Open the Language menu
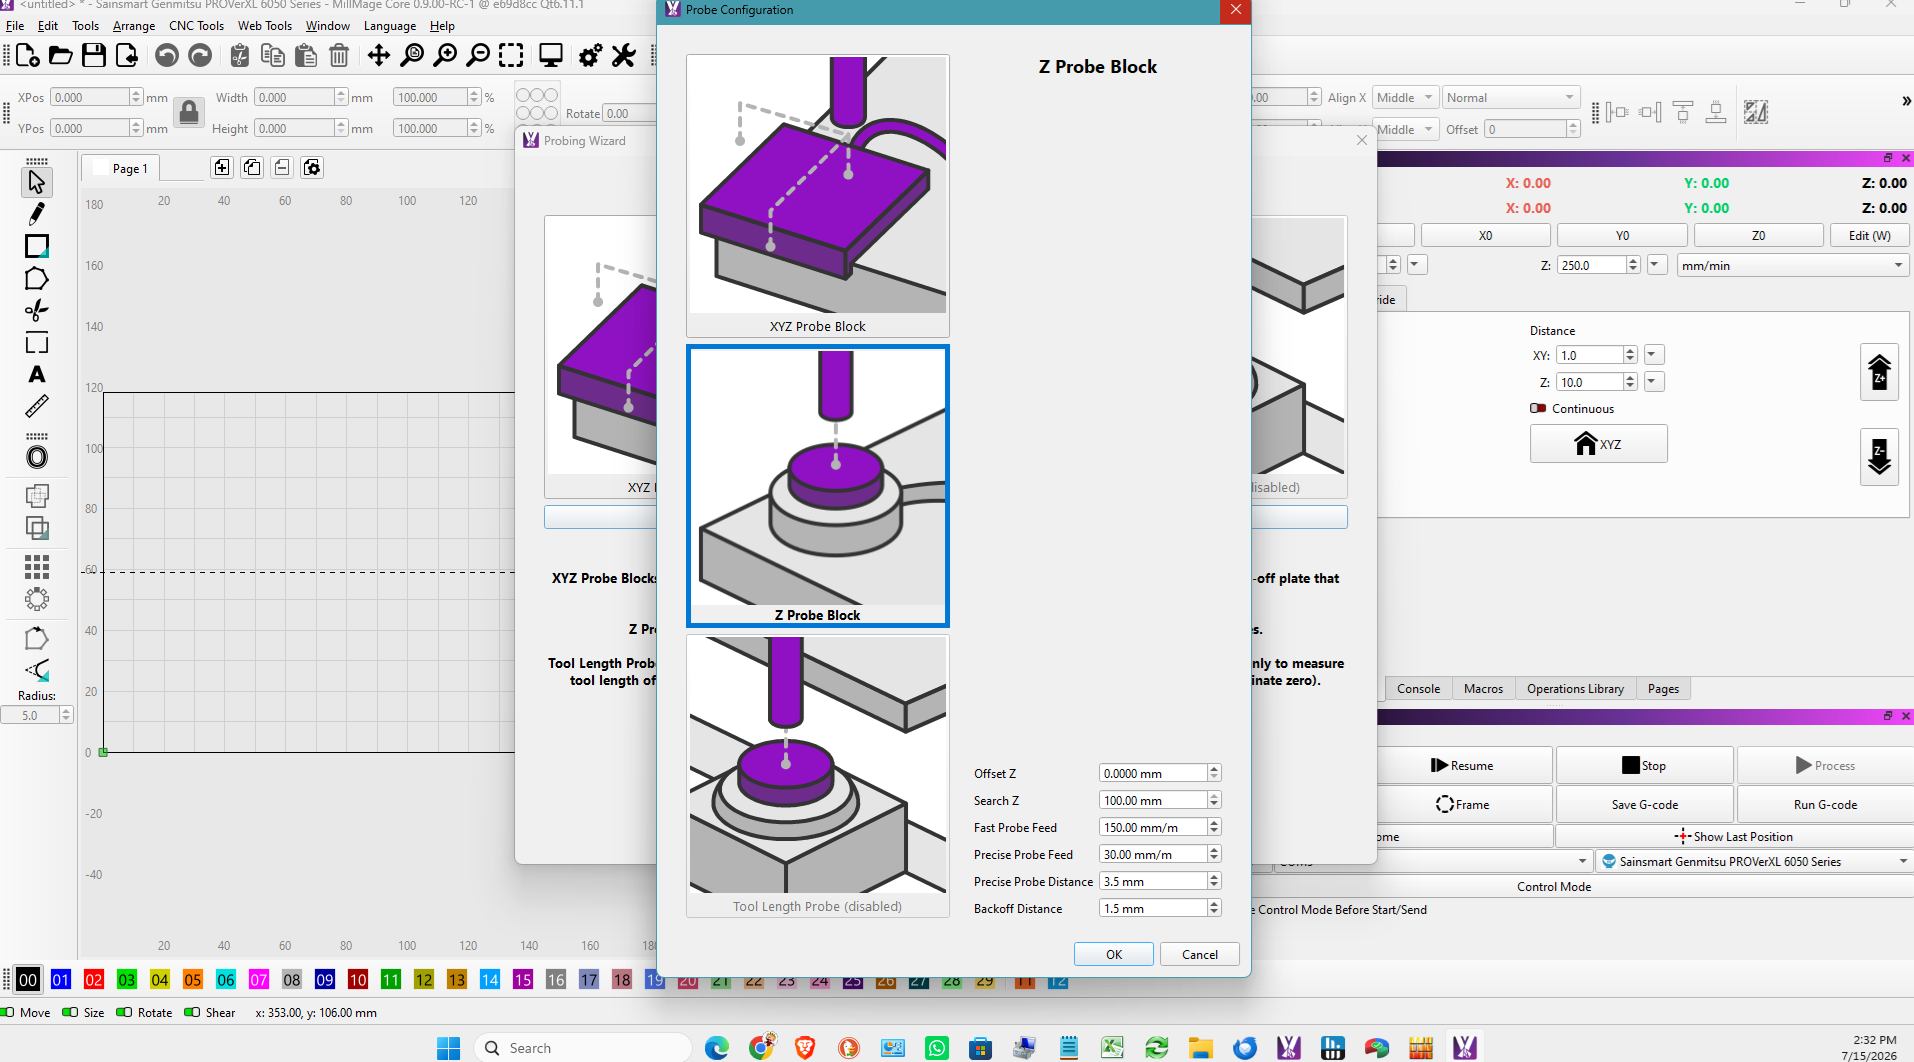 390,26
